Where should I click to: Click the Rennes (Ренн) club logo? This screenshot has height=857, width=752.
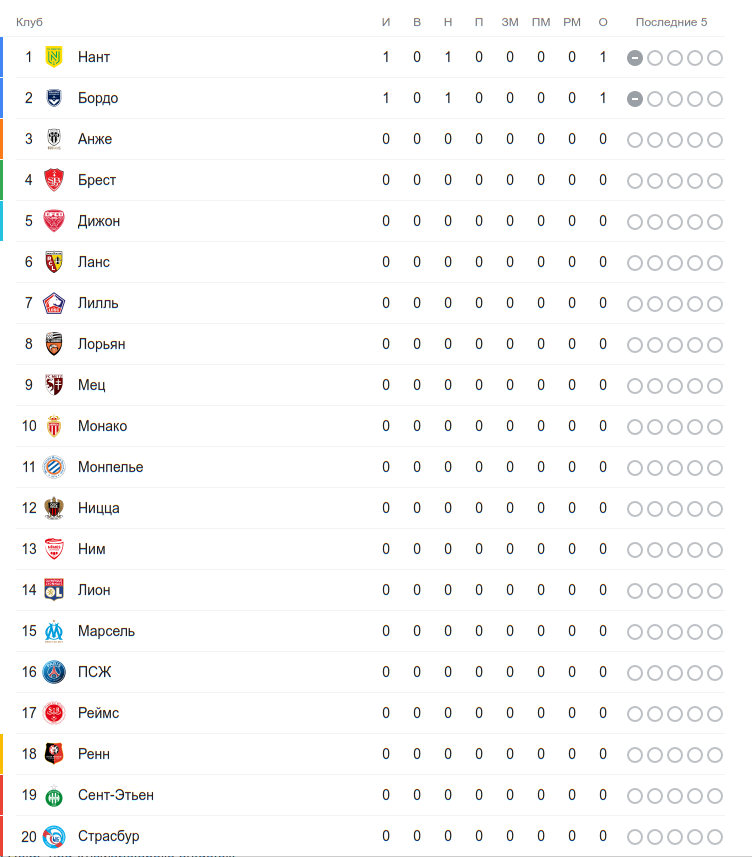[54, 754]
